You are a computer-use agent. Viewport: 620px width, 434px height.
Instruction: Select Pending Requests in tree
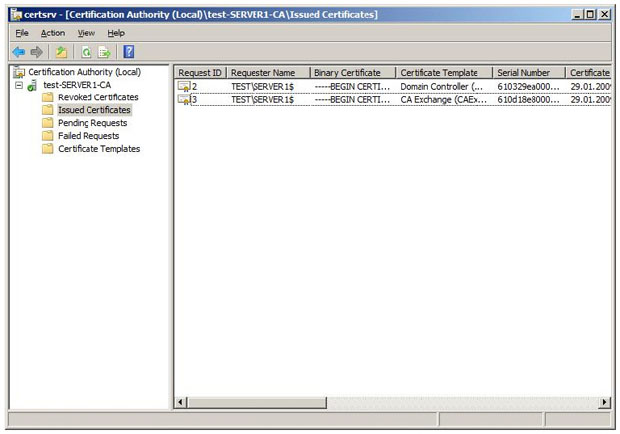pyautogui.click(x=93, y=123)
